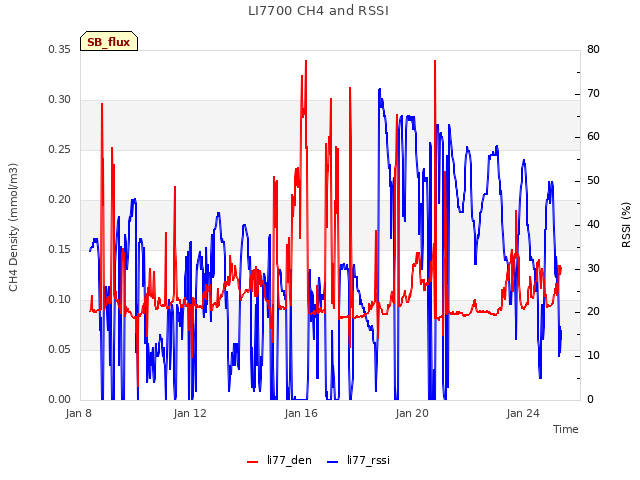Click the Jan 16 x-axis label
Screen dimensions: 640x480
pos(301,413)
